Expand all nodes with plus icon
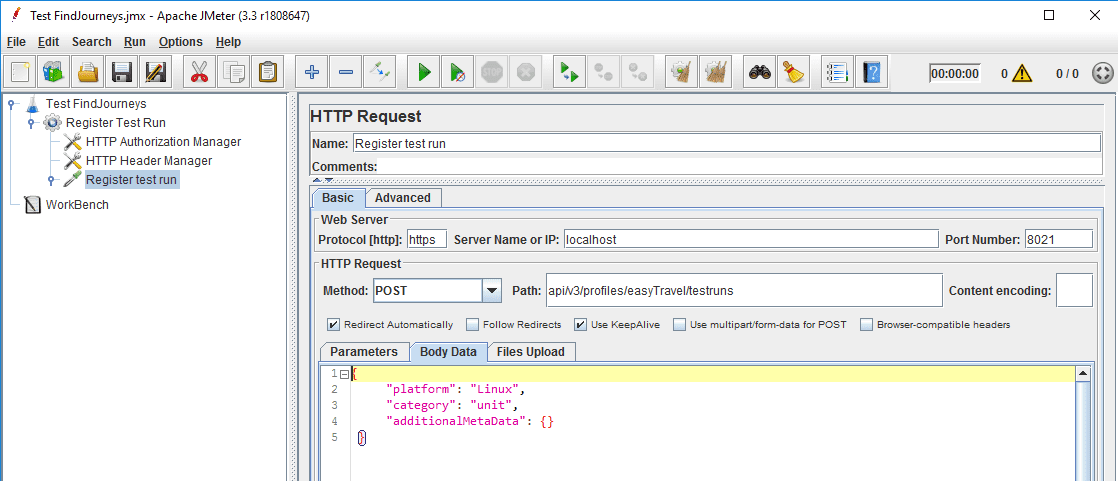The image size is (1118, 481). [x=311, y=72]
